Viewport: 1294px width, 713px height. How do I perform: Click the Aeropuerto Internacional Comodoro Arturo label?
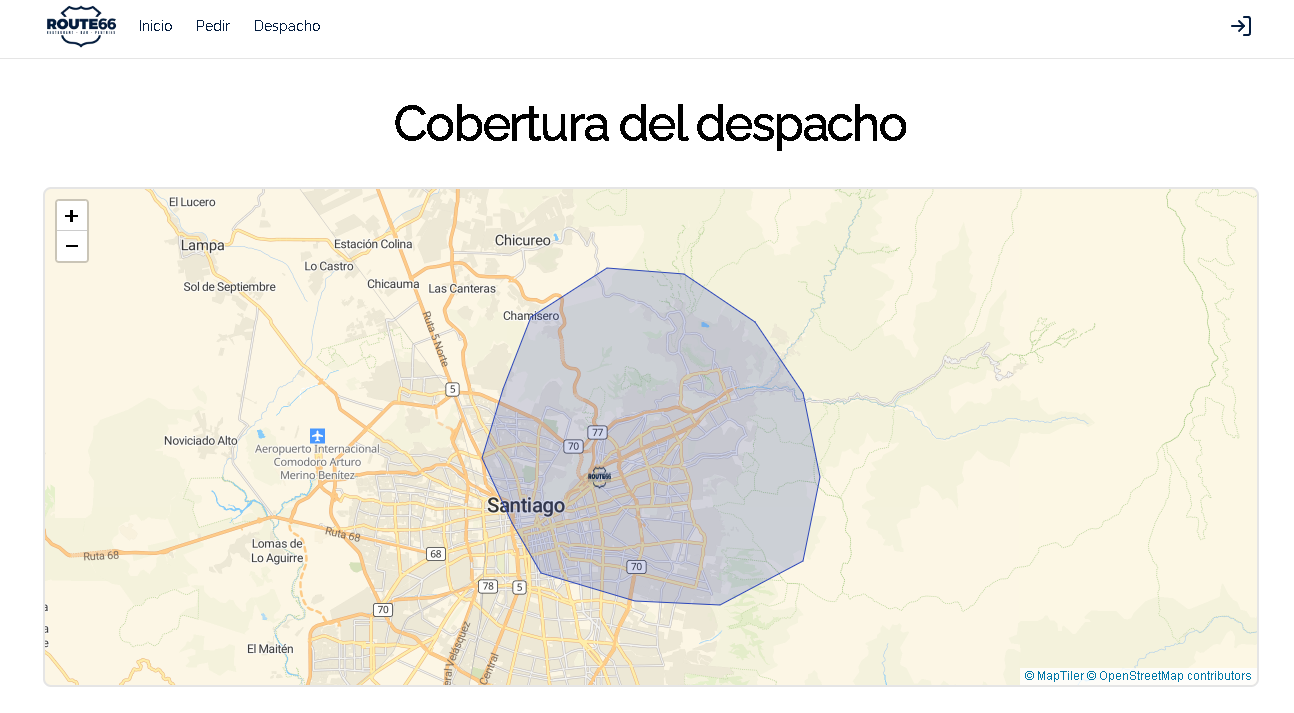[x=317, y=462]
